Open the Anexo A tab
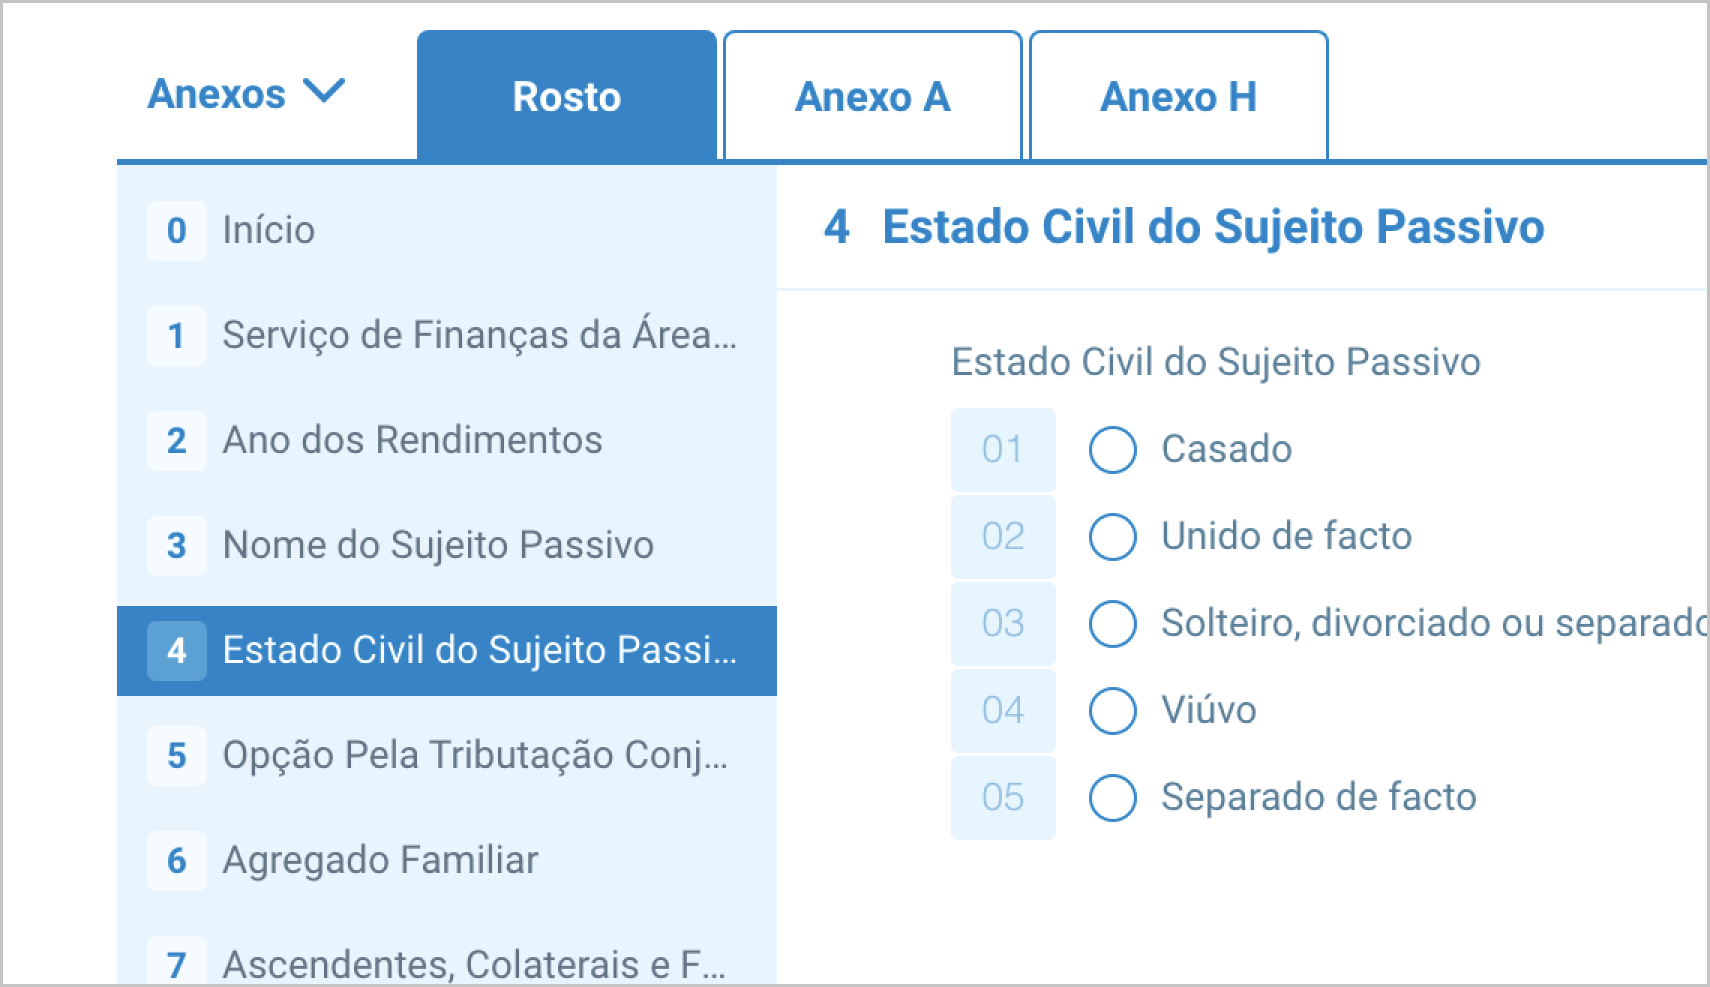Viewport: 1710px width, 987px height. [x=872, y=97]
